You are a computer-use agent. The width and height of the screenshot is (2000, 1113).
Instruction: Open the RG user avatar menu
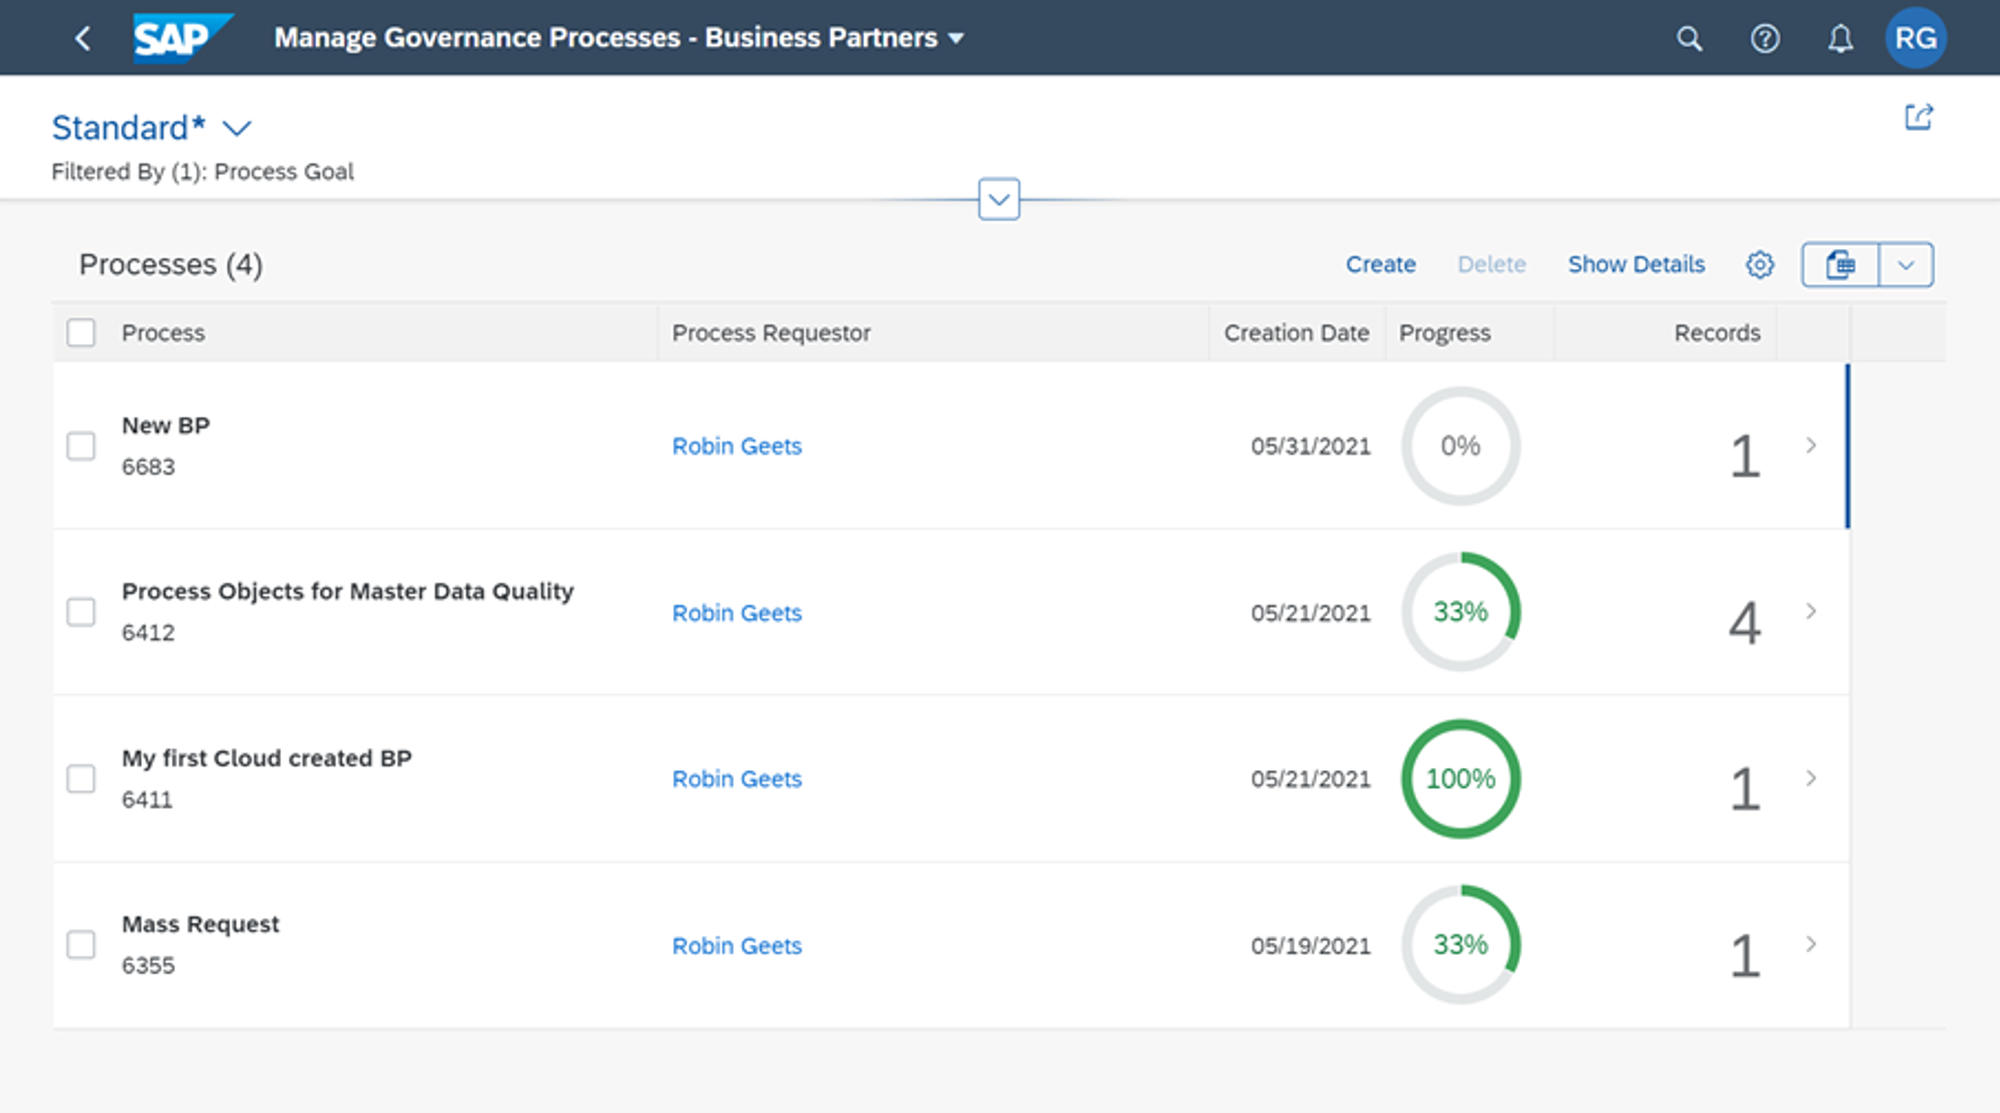click(1915, 39)
